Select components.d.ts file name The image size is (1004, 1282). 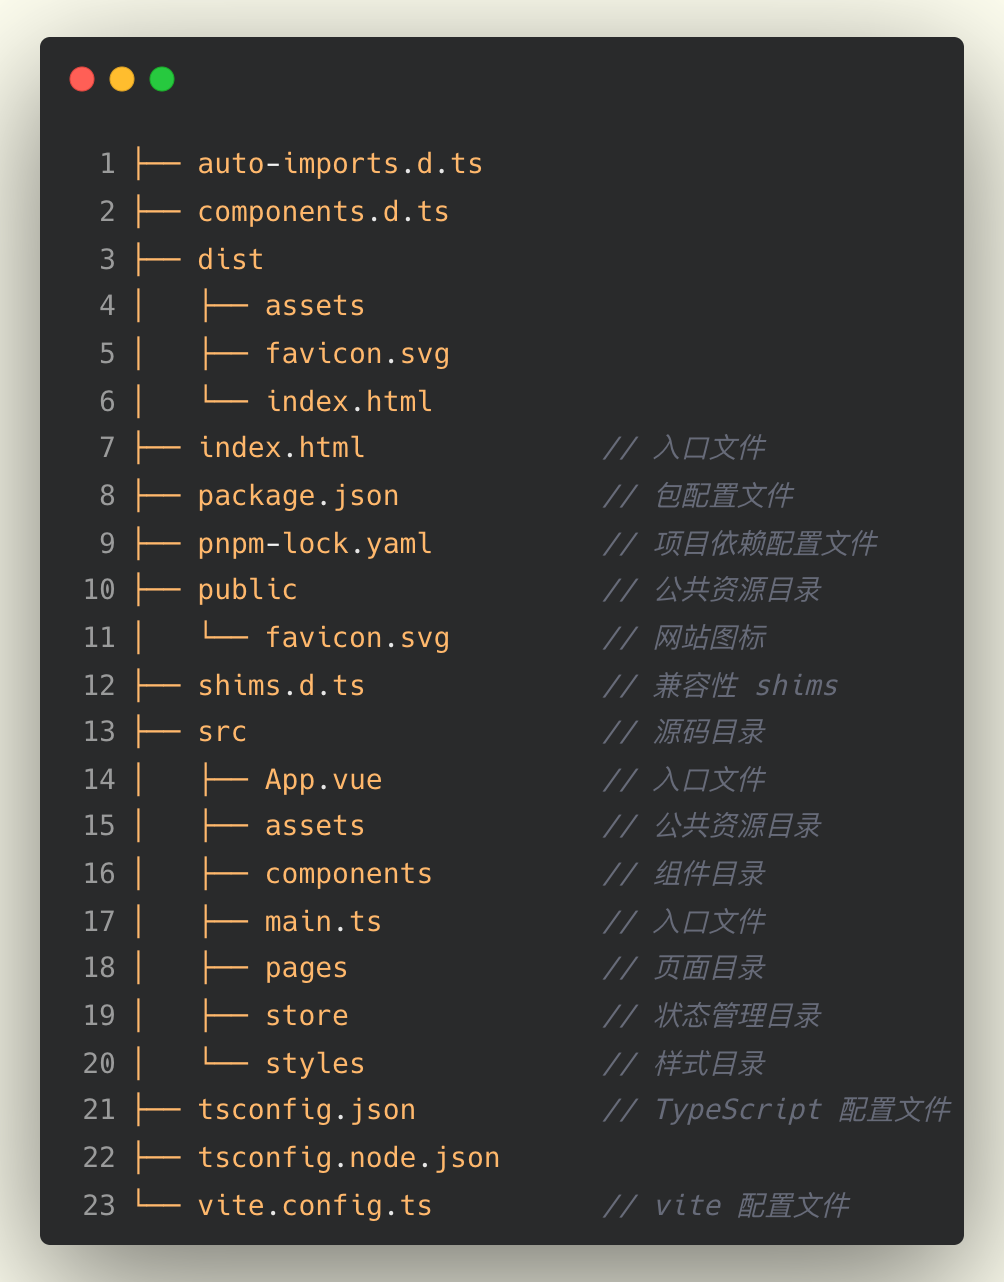(x=323, y=211)
